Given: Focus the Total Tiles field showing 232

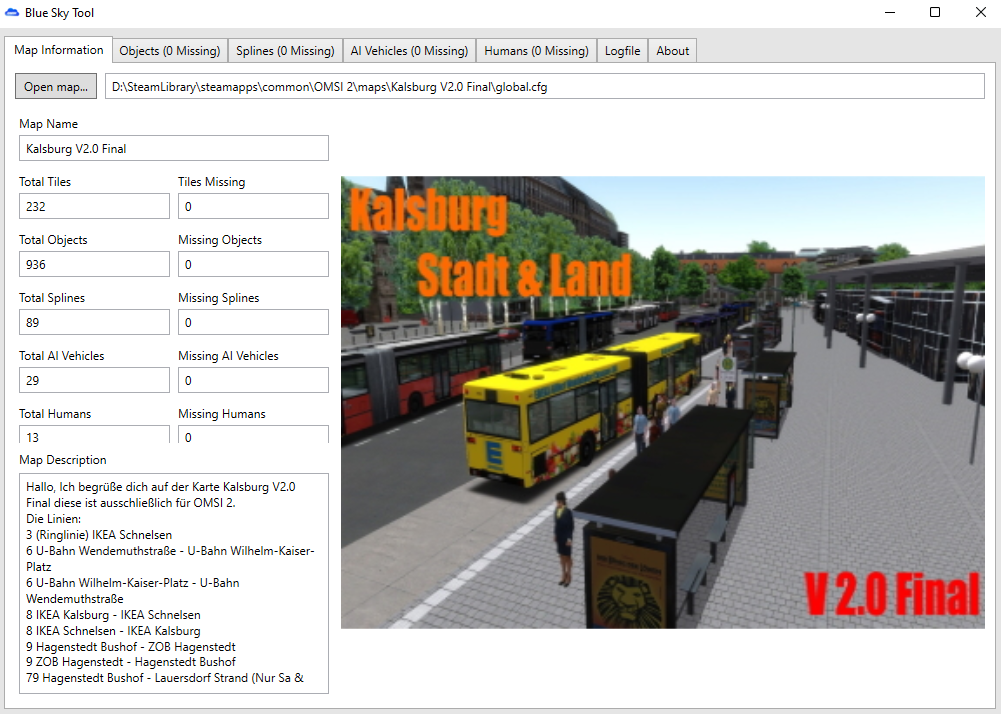Looking at the screenshot, I should 94,207.
